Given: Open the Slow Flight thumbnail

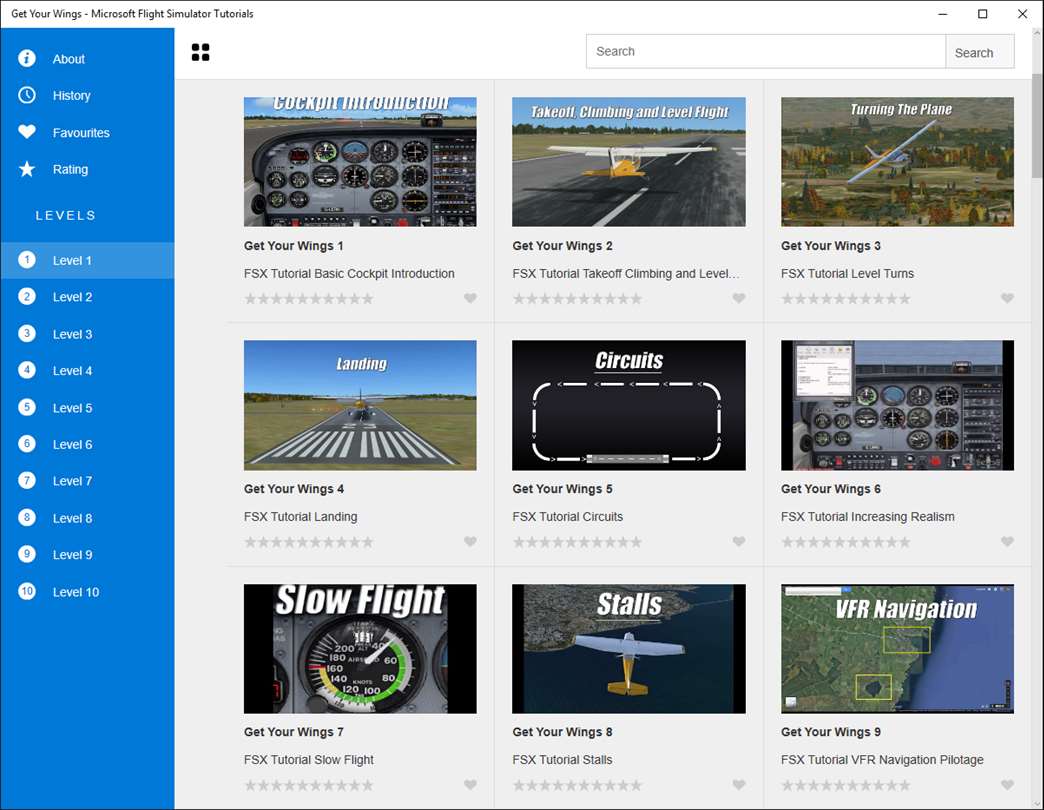Looking at the screenshot, I should click(x=360, y=649).
